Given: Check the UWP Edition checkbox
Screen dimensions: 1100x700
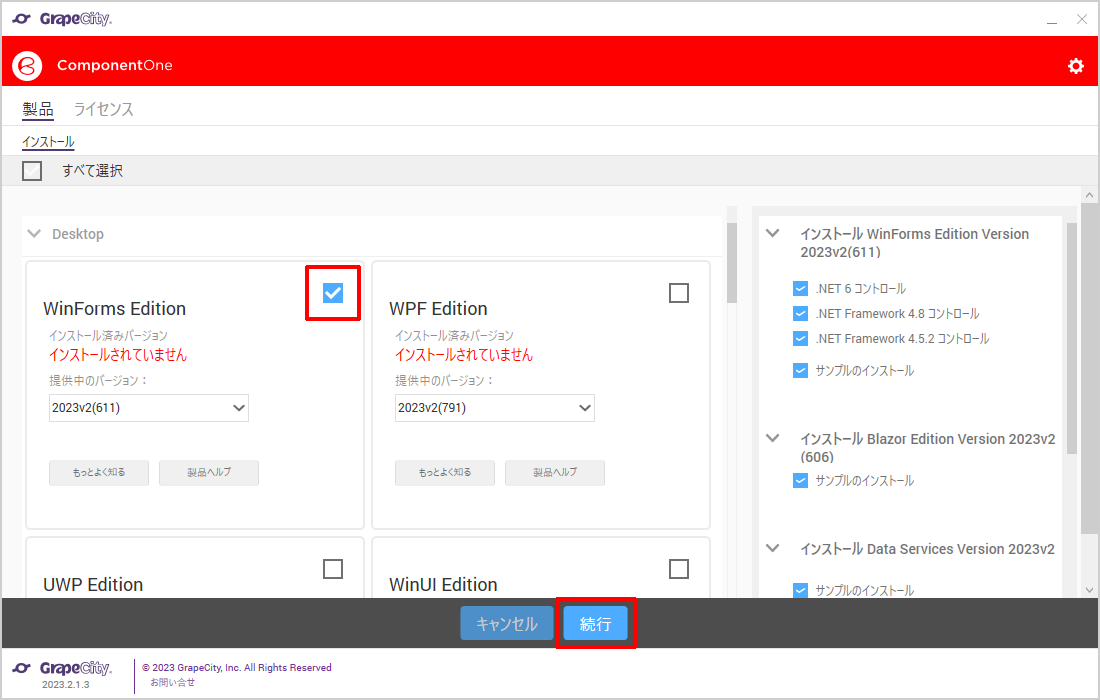Looking at the screenshot, I should tap(333, 568).
